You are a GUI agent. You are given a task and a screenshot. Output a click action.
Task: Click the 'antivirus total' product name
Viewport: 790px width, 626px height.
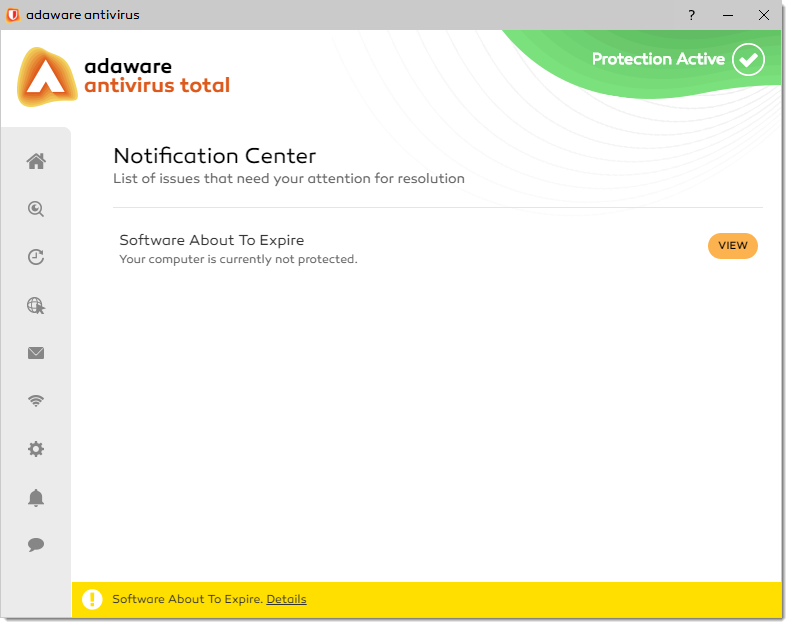[157, 85]
